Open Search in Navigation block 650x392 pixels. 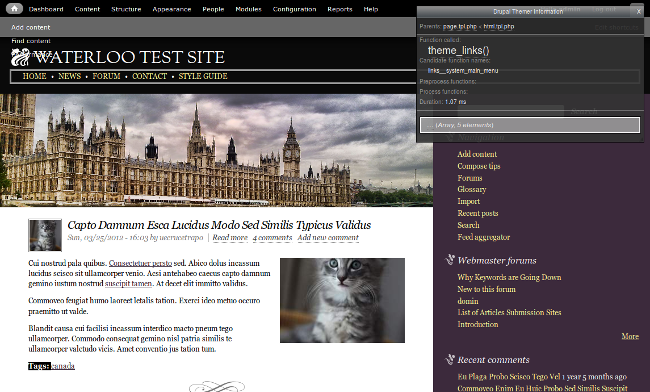(x=468, y=225)
